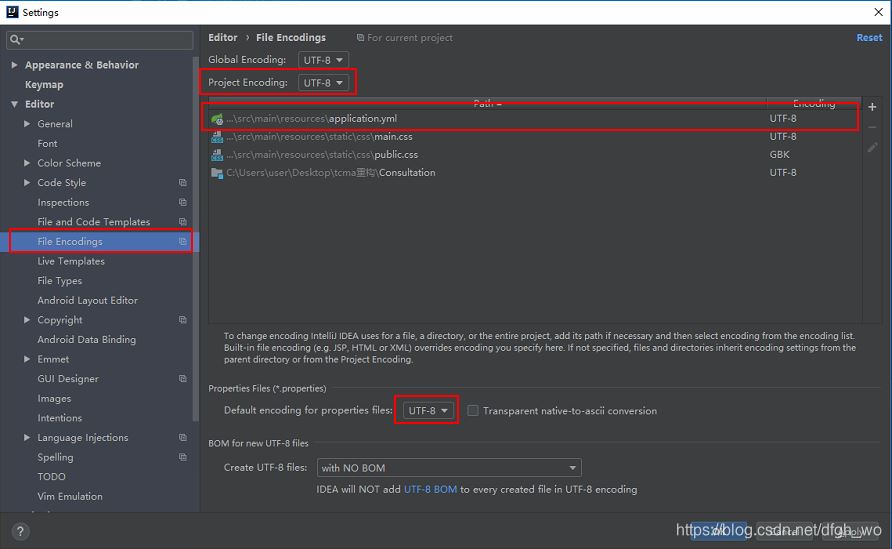
Task: Expand the Copyright node
Action: (27, 320)
